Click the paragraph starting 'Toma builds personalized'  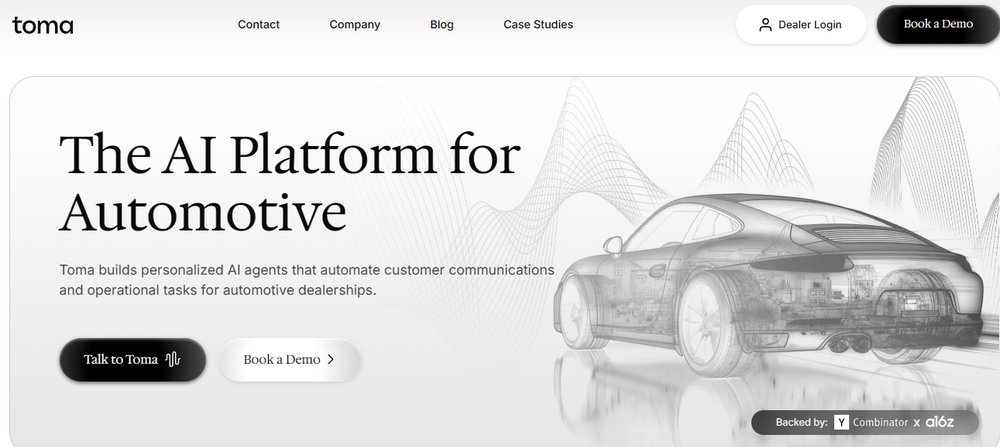pyautogui.click(x=307, y=280)
